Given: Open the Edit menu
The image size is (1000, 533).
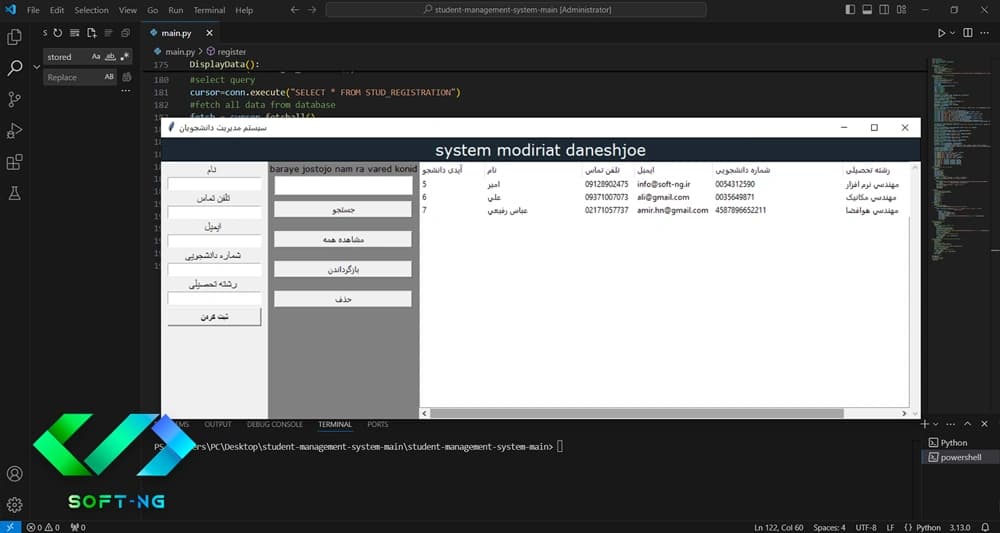Looking at the screenshot, I should [x=57, y=10].
